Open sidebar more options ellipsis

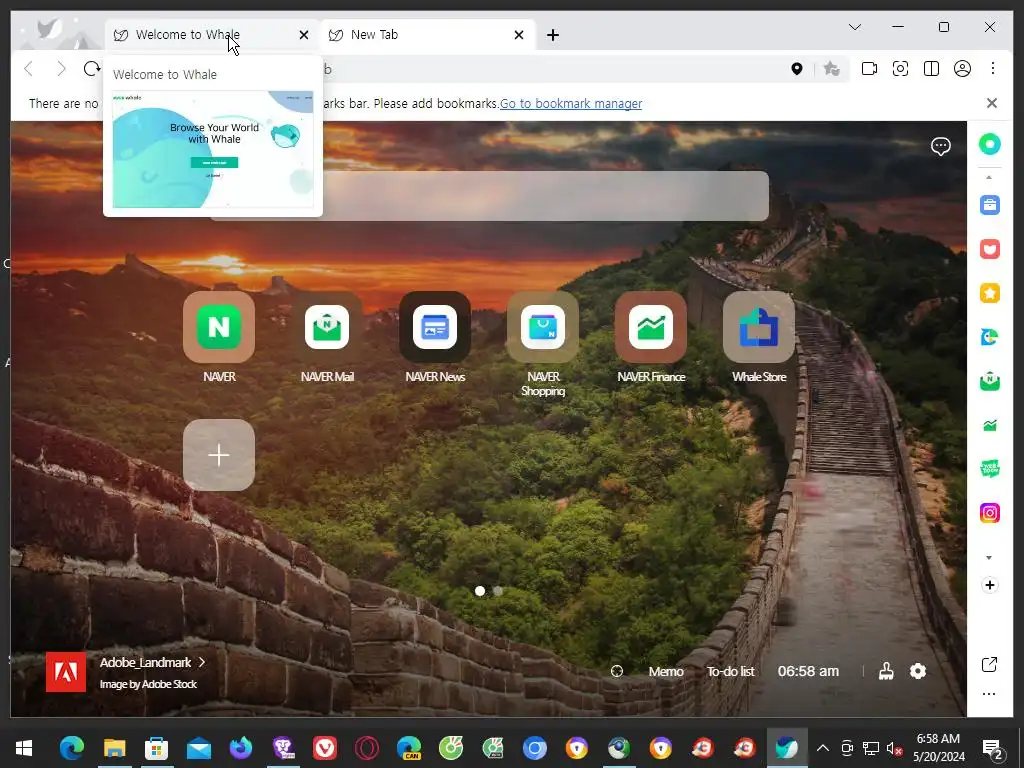tap(989, 694)
